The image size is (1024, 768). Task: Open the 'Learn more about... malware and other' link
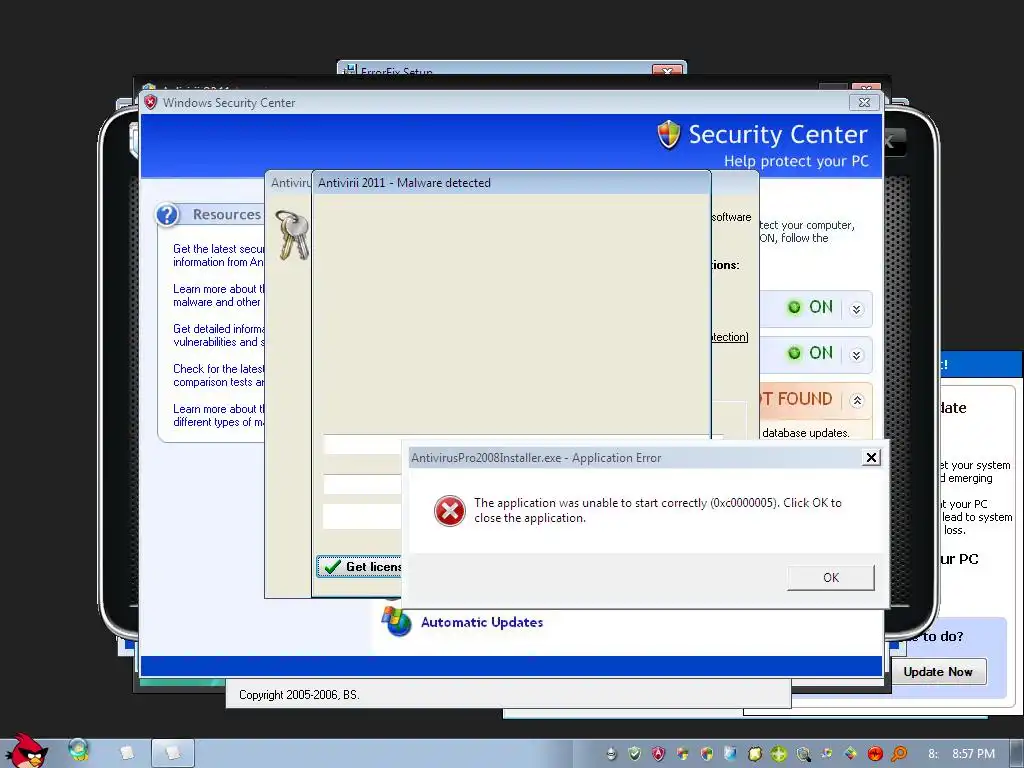point(218,295)
